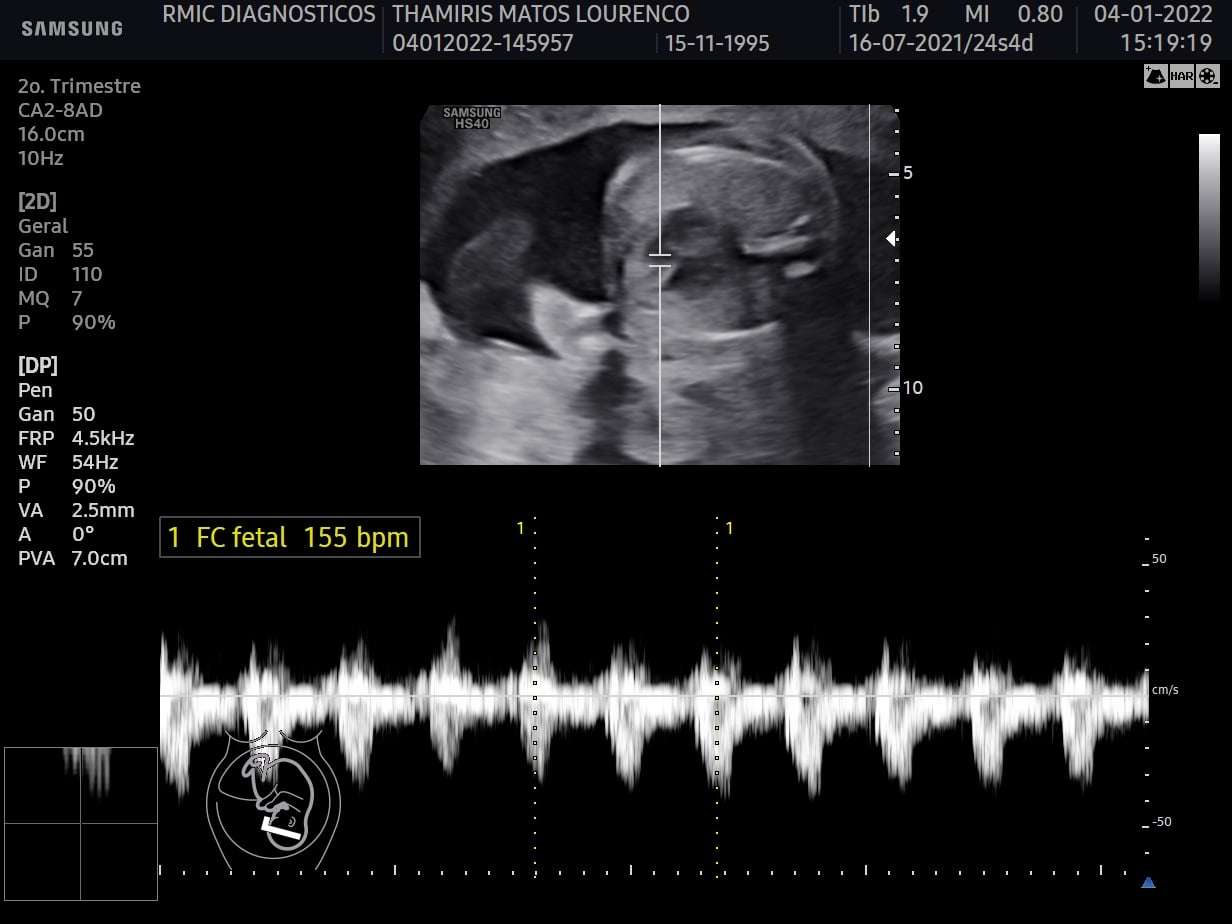Screen dimensions: 1232x924
Task: Click the 16.0cm depth value
Action: pos(51,134)
